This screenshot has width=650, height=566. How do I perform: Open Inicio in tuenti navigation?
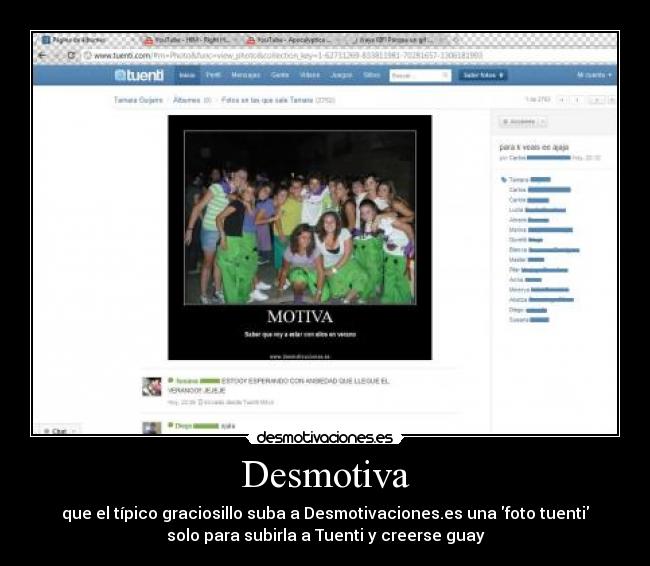click(187, 75)
